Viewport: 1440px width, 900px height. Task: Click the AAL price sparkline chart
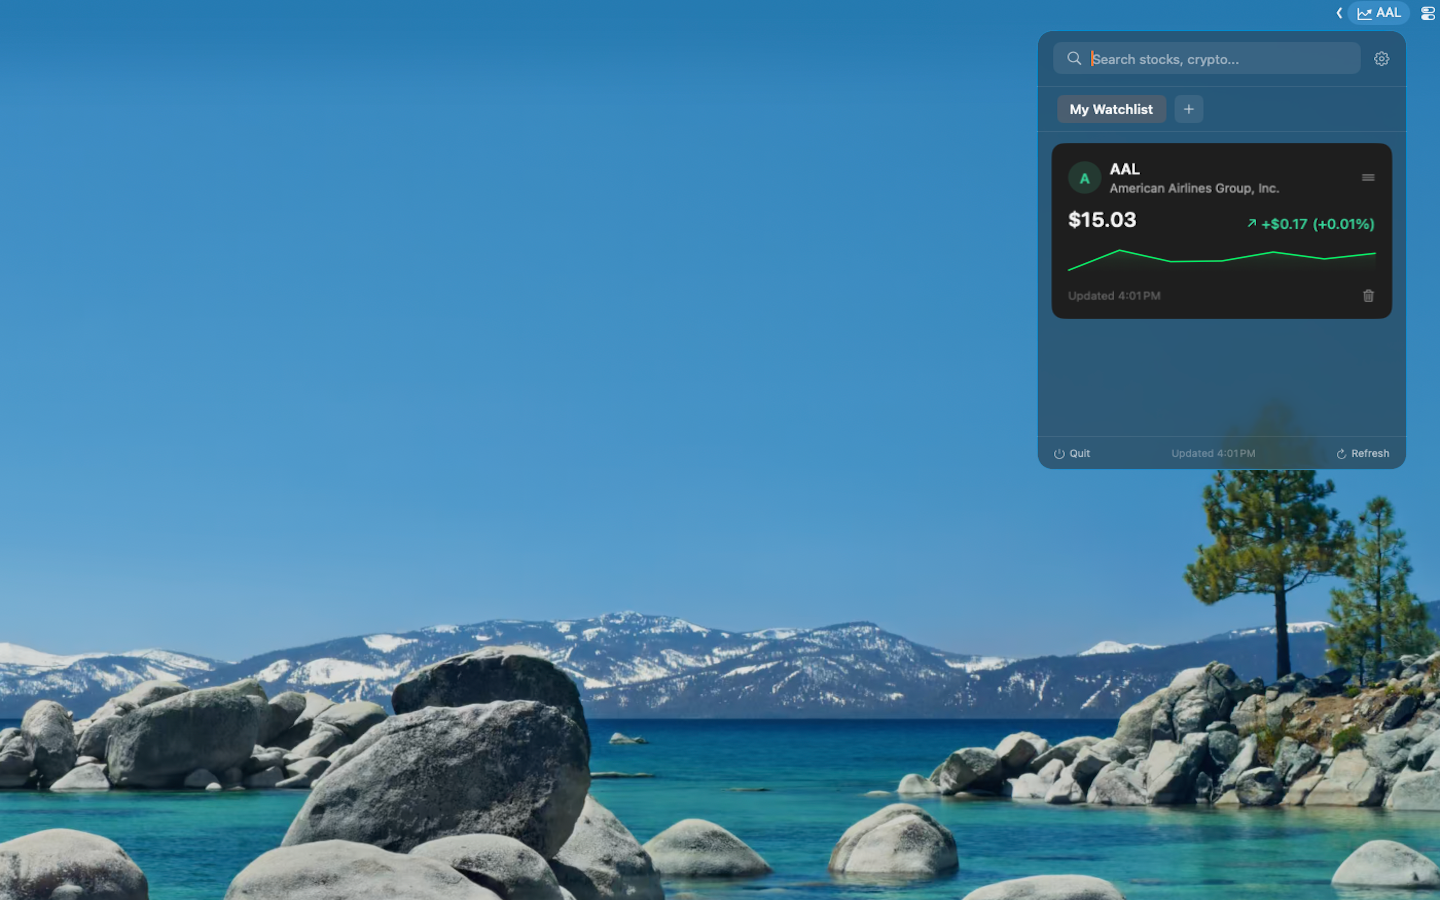click(1220, 260)
